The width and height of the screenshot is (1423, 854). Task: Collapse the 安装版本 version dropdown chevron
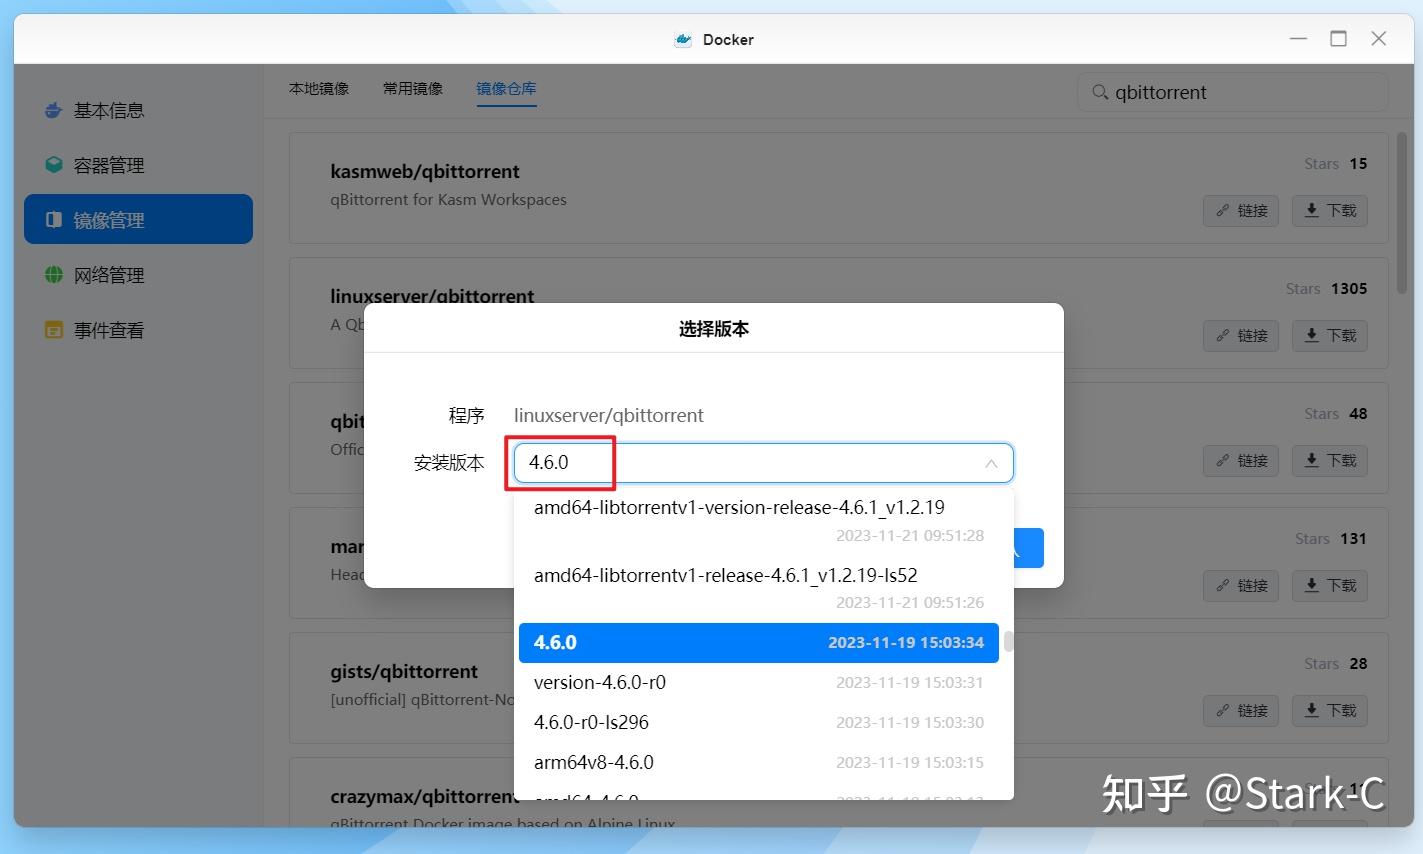pyautogui.click(x=990, y=463)
